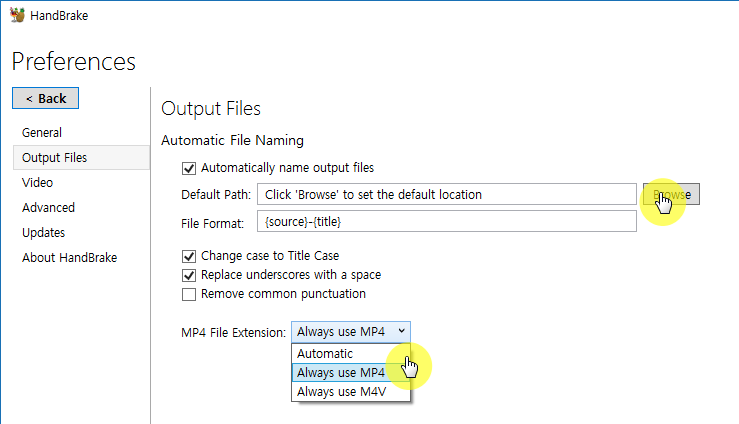Click the File Format label

(x=213, y=223)
